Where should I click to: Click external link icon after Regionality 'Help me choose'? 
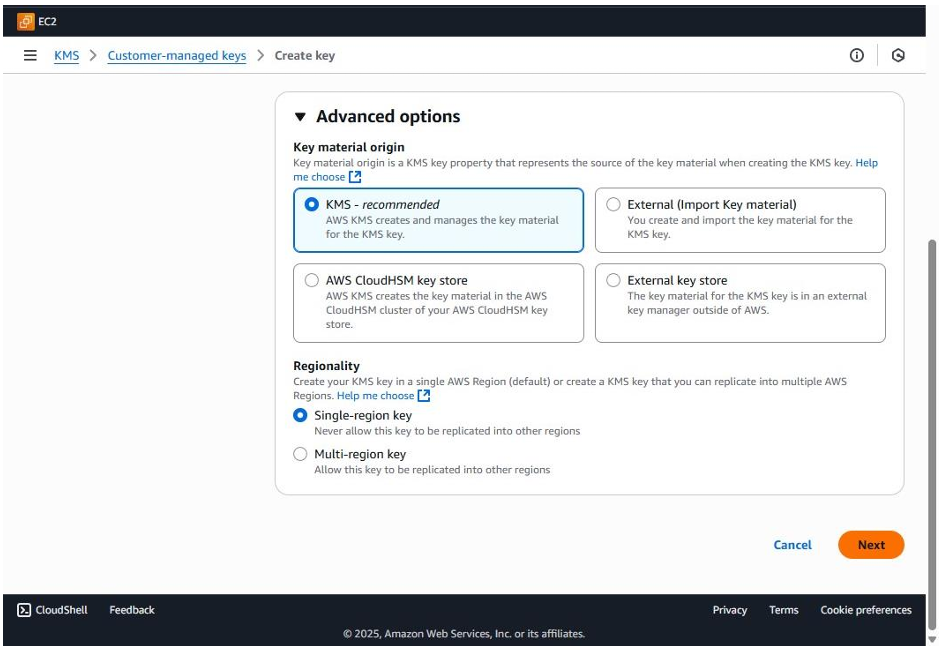tap(424, 396)
